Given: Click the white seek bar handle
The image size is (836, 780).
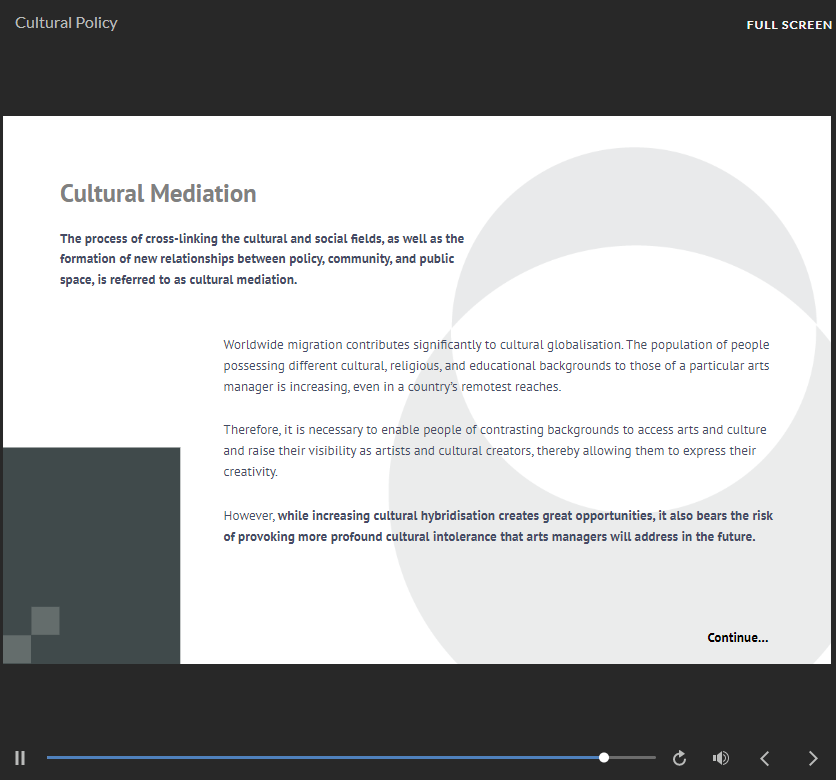Looking at the screenshot, I should pyautogui.click(x=604, y=757).
